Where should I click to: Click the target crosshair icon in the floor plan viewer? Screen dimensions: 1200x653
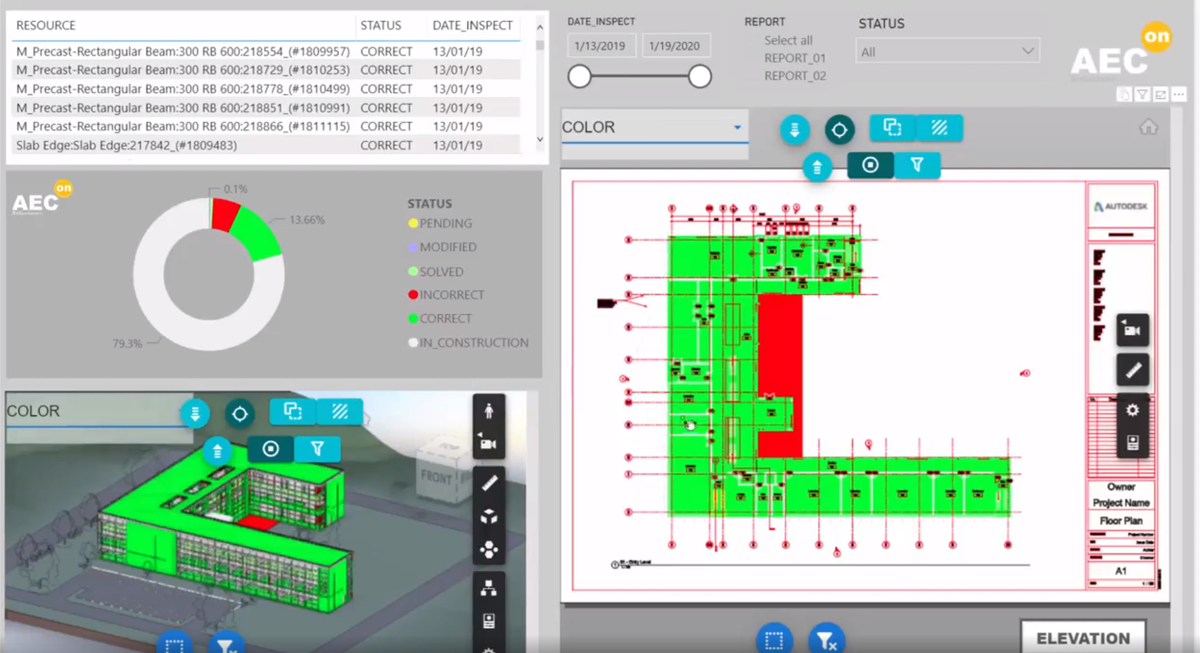point(839,129)
